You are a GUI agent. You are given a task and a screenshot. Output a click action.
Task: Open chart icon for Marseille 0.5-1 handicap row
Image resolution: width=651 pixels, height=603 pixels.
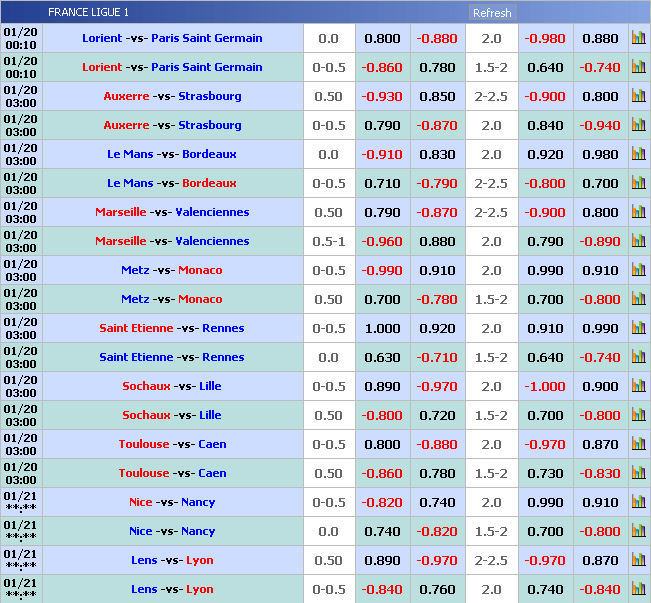638,242
